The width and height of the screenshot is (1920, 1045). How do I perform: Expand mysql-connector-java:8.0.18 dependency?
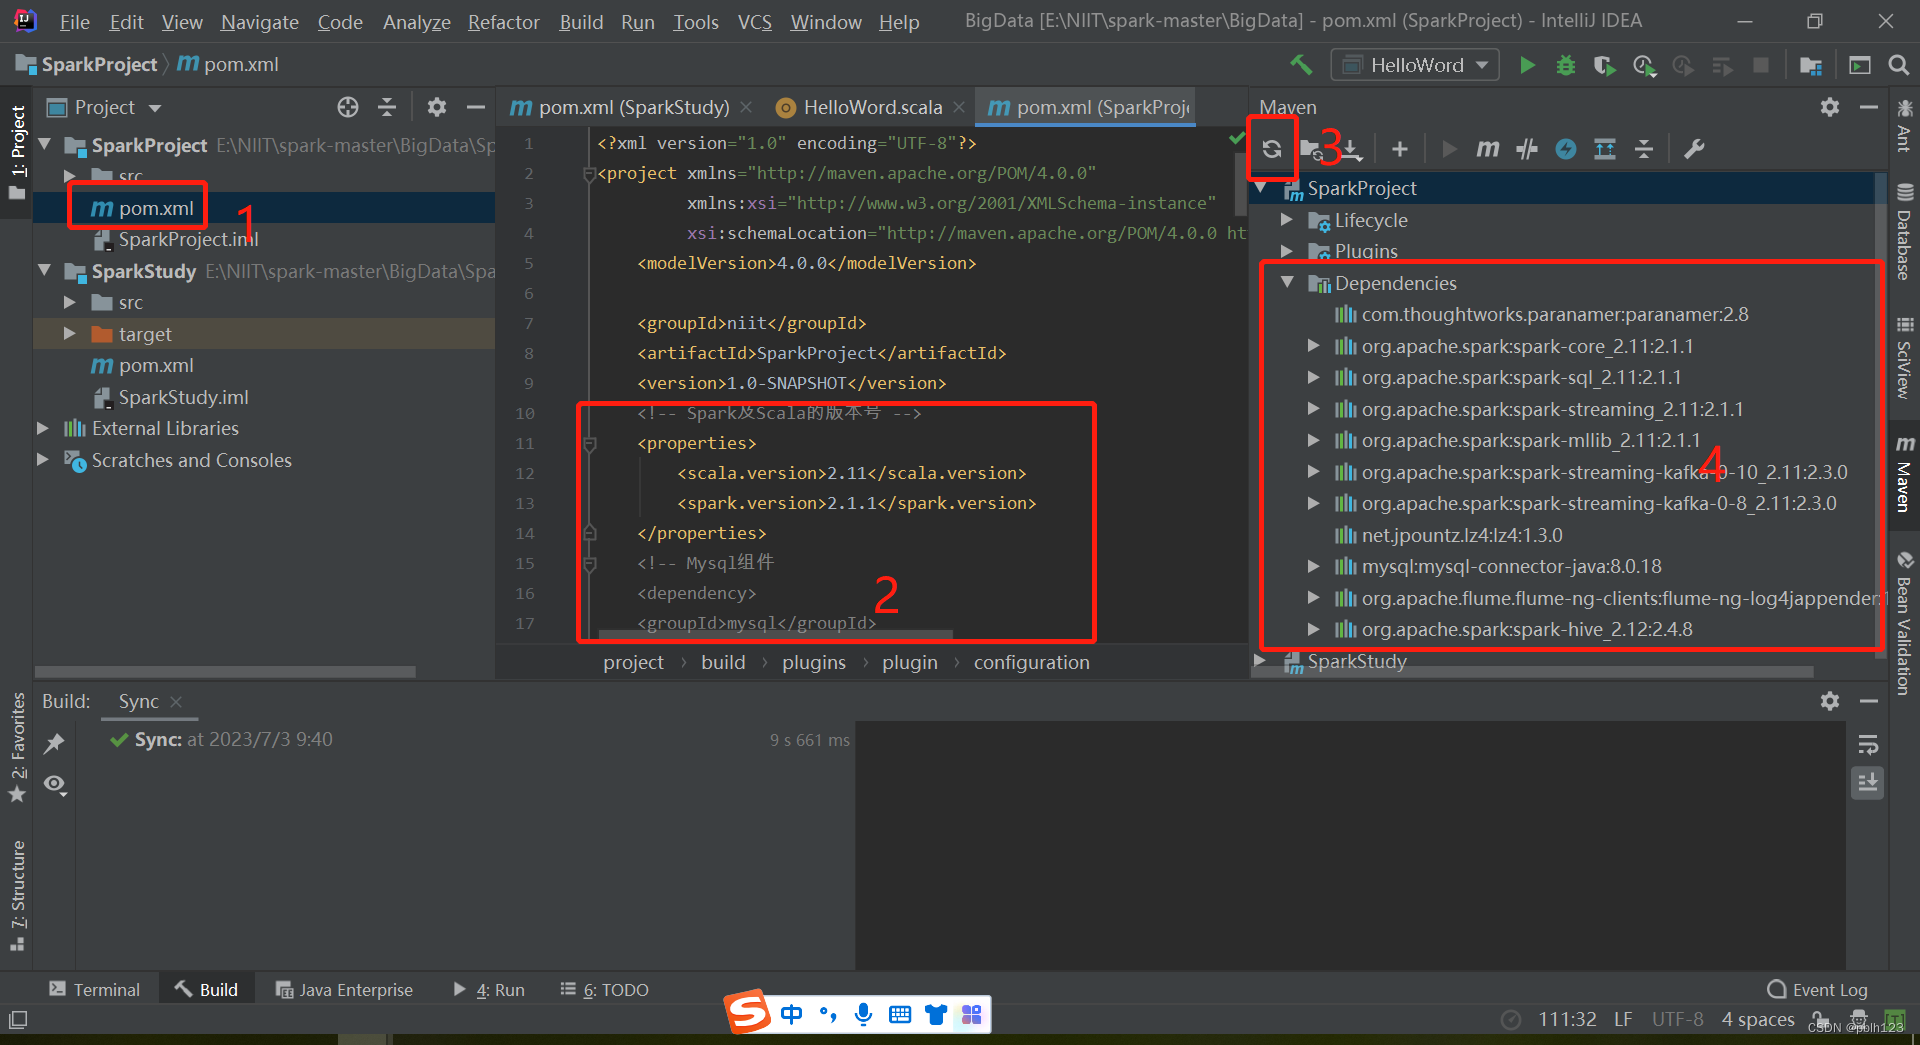(1314, 566)
